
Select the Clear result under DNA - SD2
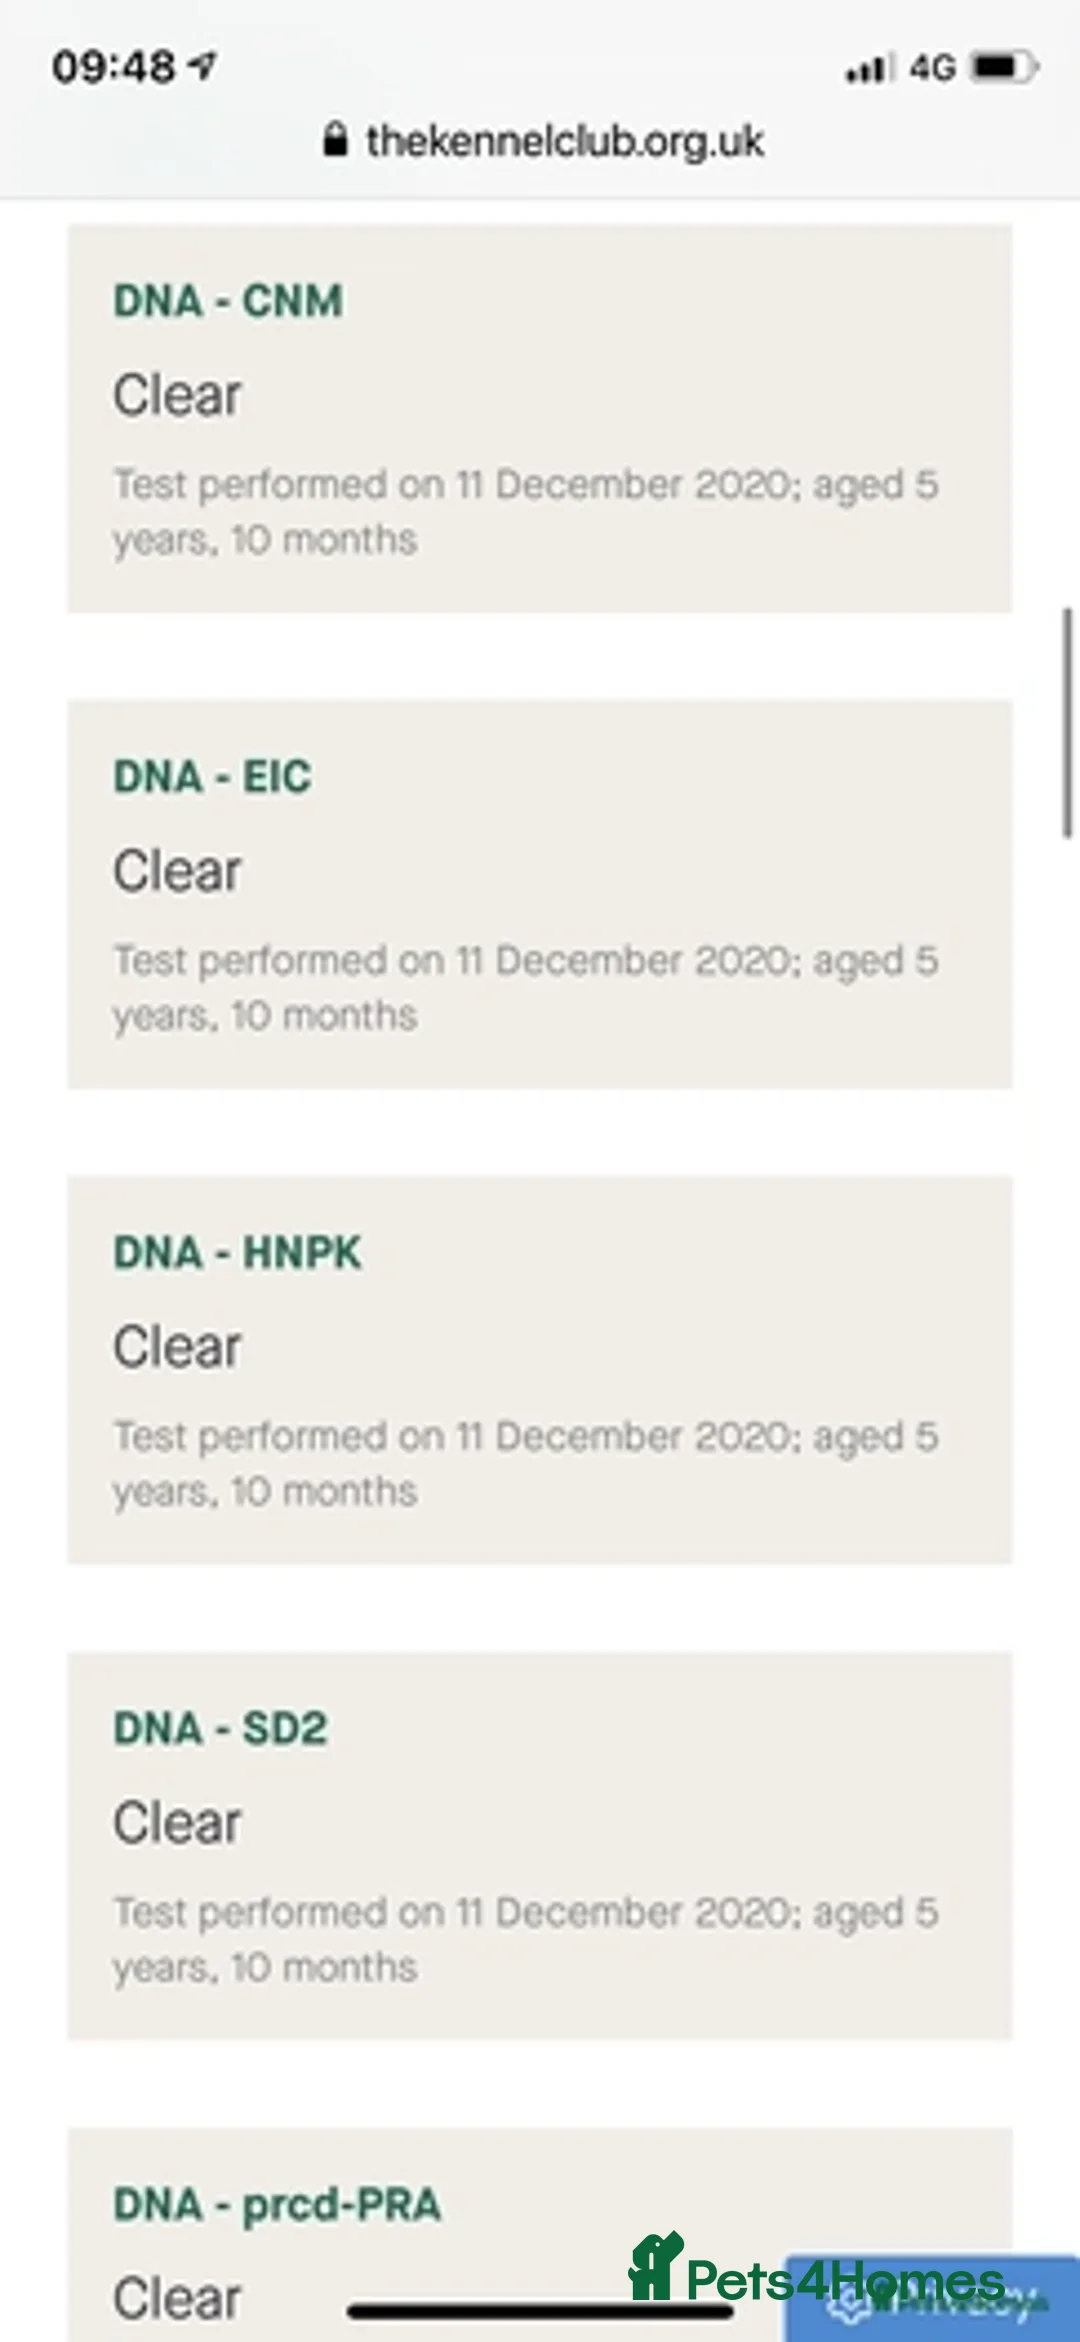click(177, 1821)
